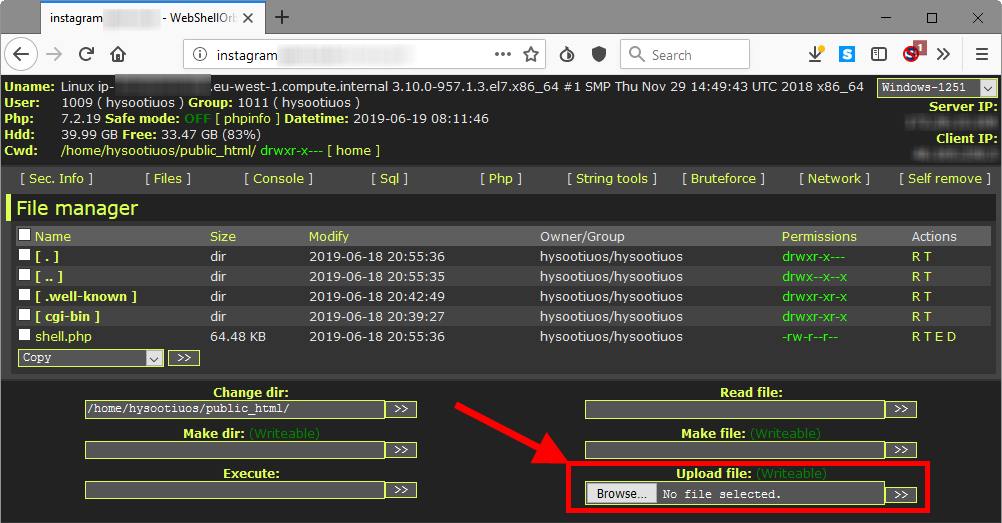Open the Bruteforce section
1002x523 pixels.
click(723, 178)
